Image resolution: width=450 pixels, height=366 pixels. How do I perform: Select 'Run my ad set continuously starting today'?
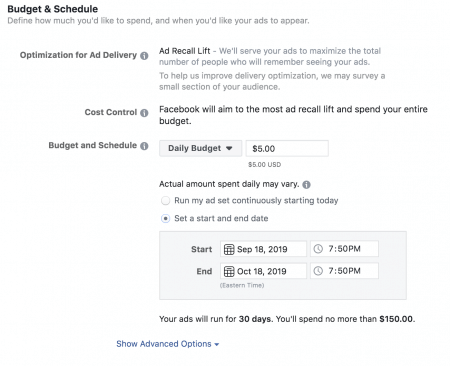(165, 201)
